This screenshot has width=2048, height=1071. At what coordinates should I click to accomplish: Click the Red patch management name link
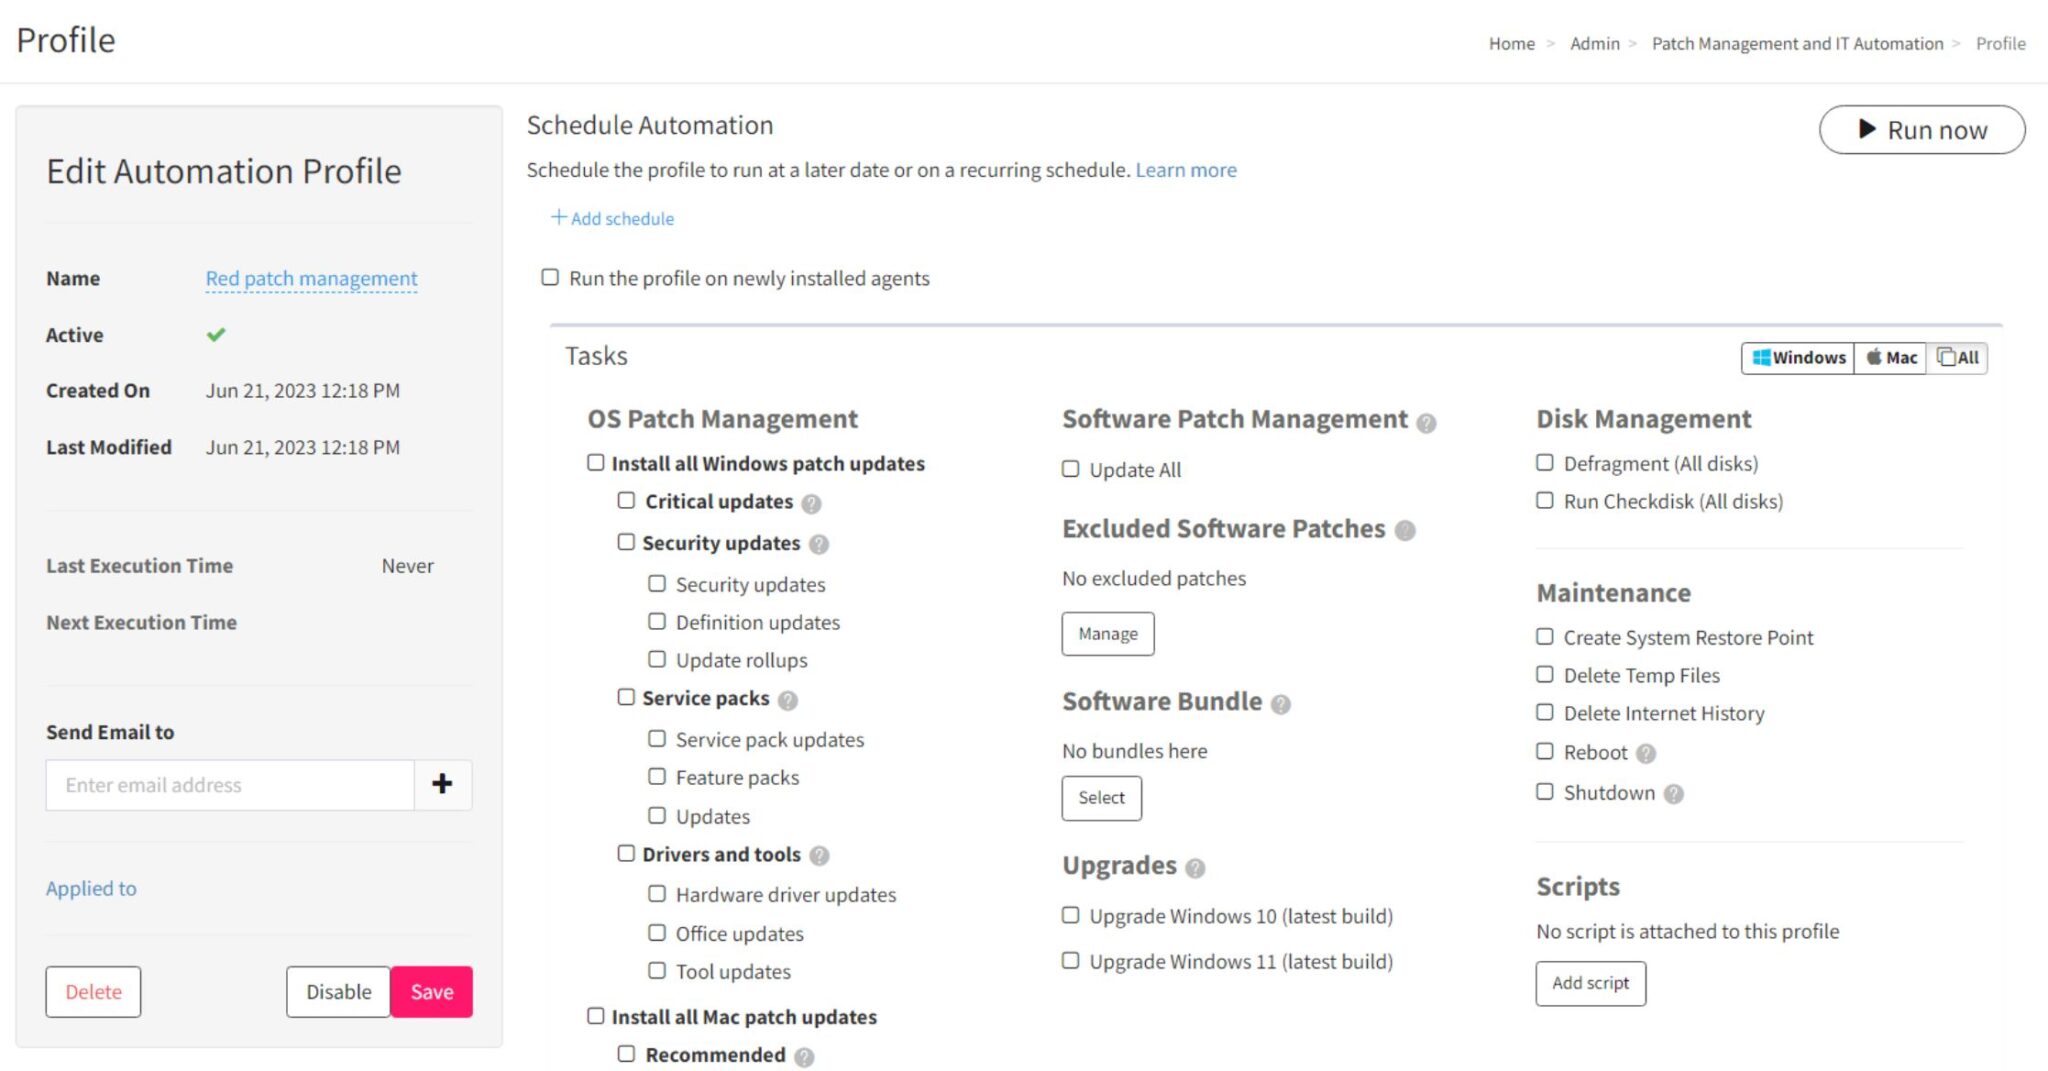[311, 278]
